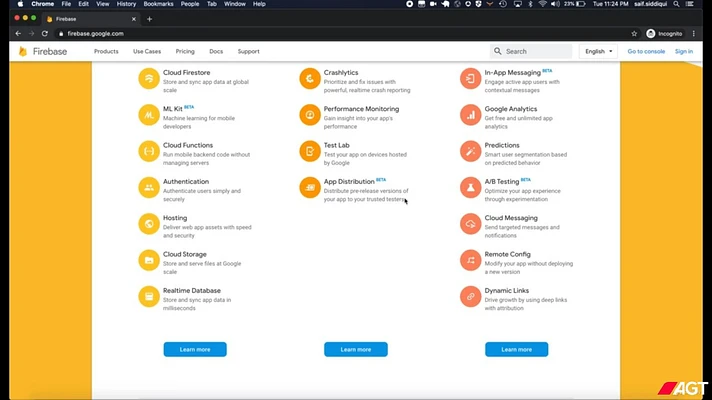Image resolution: width=712 pixels, height=400 pixels.
Task: Open the ML Kit icon
Action: click(x=149, y=115)
